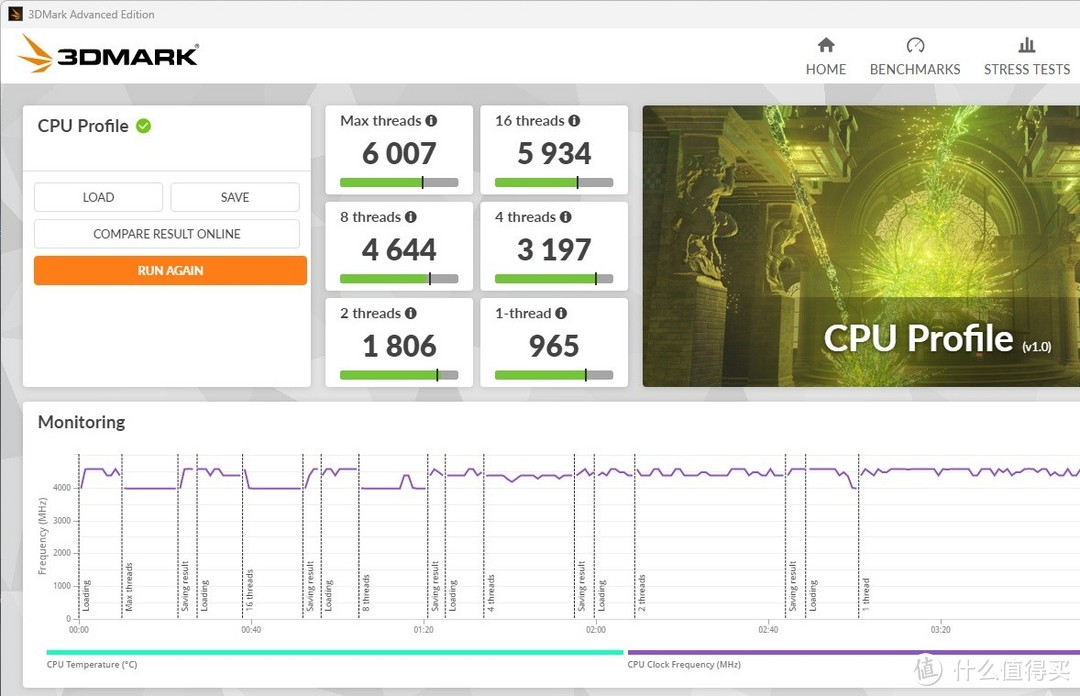Viewport: 1080px width, 696px height.
Task: Click the 3DMark logo
Action: click(109, 54)
